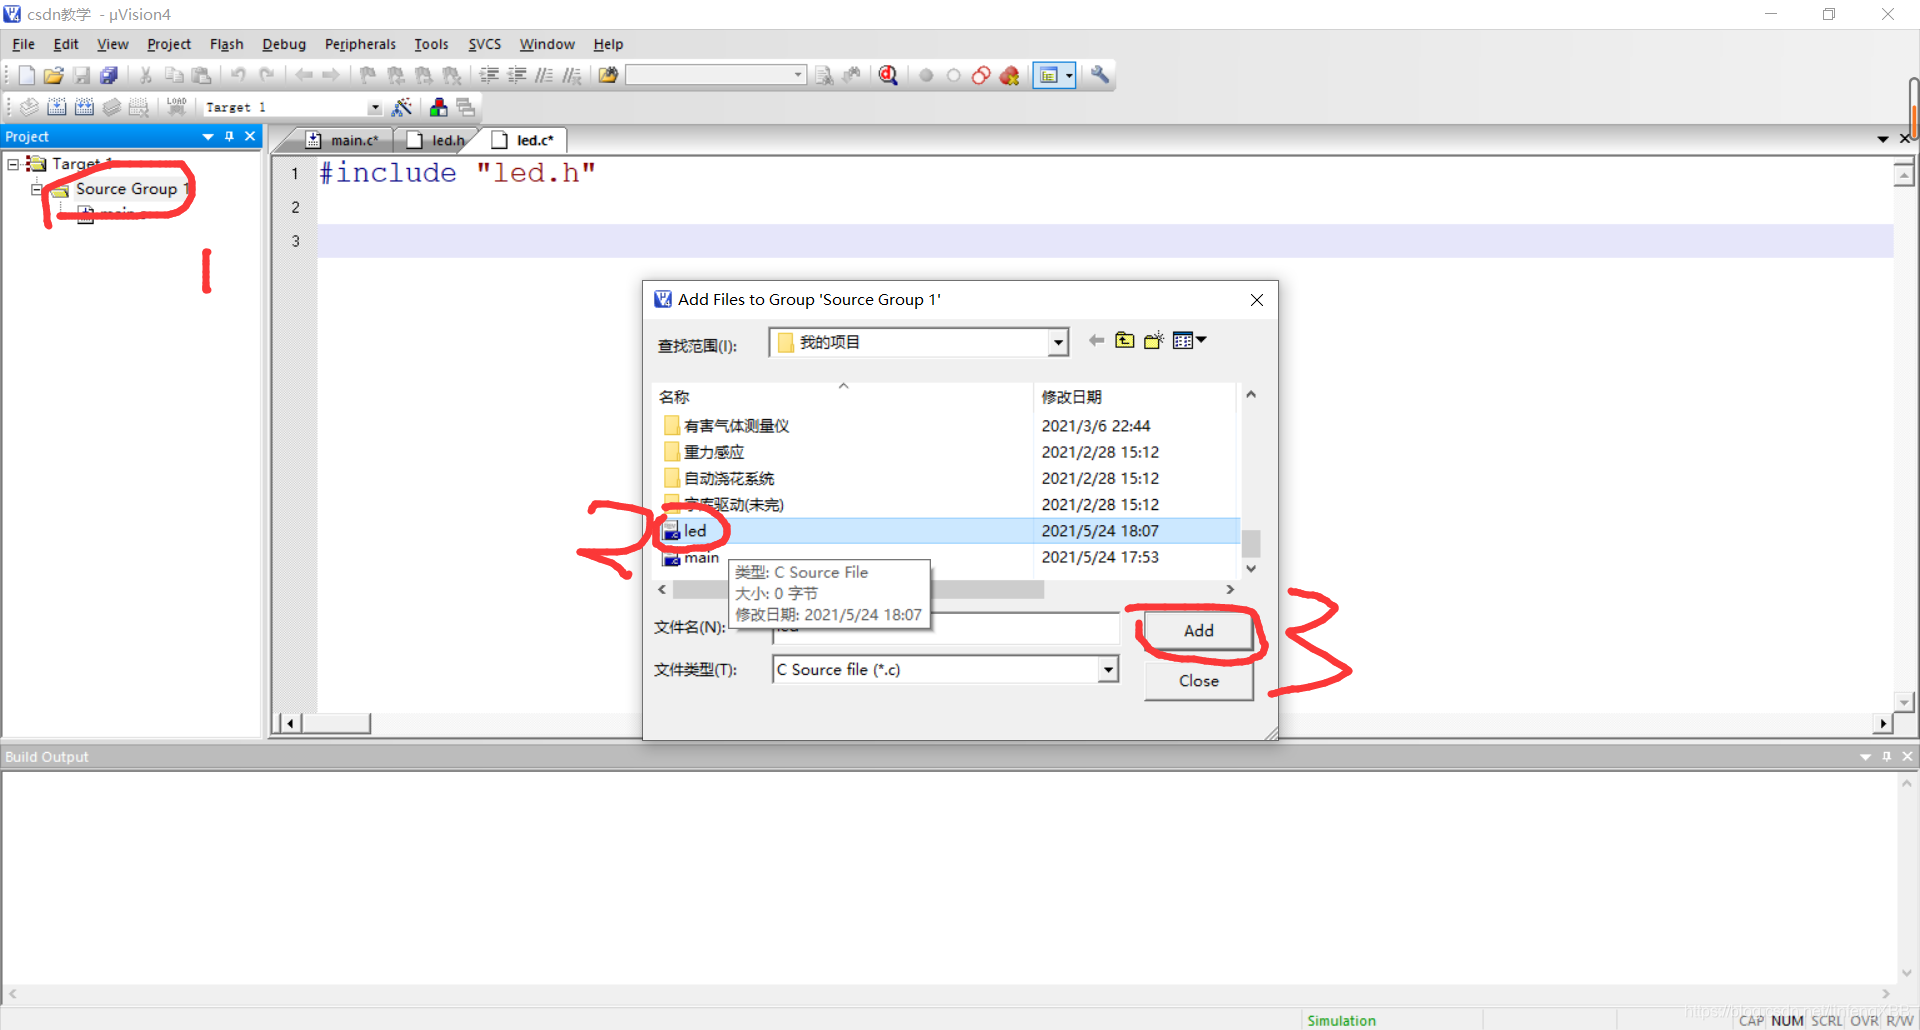The height and width of the screenshot is (1030, 1920).
Task: Open the 自动浇花系统 folder
Action: 719,479
